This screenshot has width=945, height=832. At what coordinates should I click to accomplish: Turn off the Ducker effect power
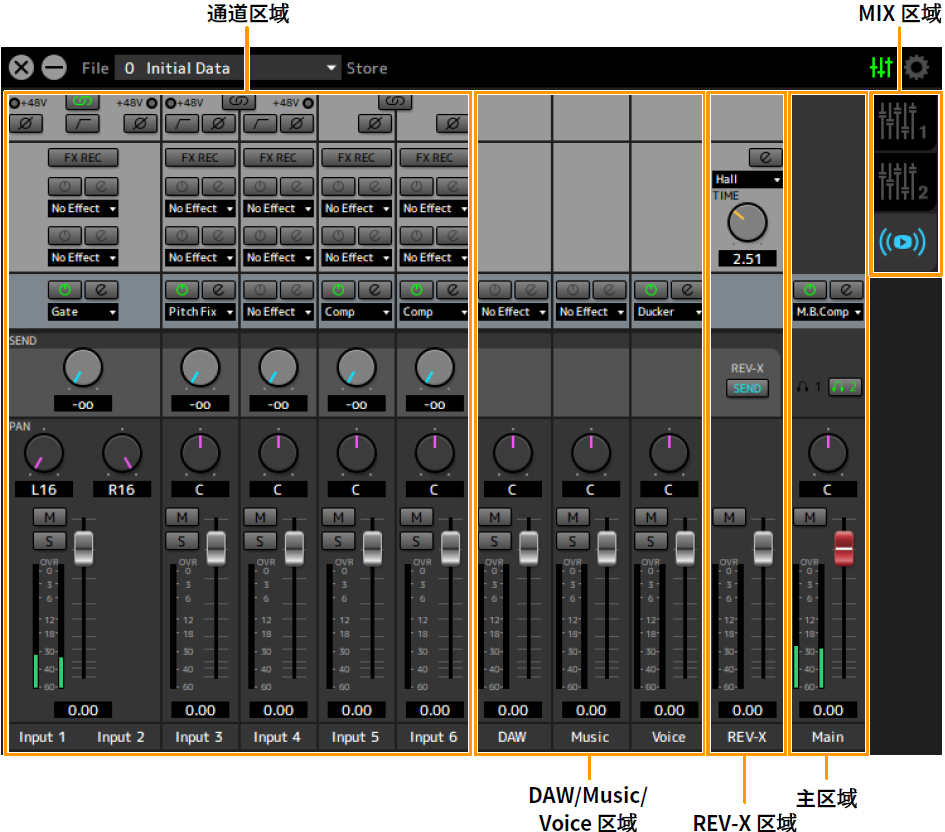click(651, 290)
